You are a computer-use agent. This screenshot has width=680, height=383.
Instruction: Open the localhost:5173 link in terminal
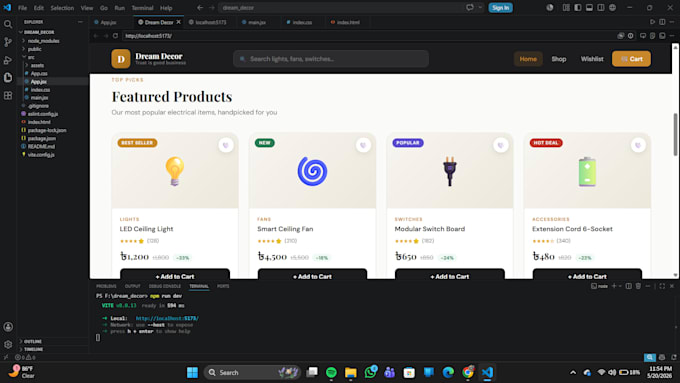point(167,318)
